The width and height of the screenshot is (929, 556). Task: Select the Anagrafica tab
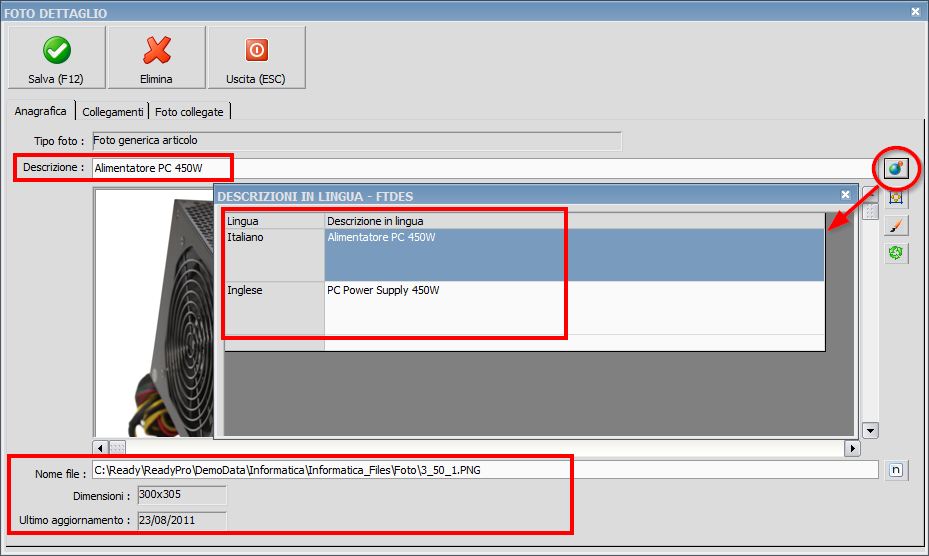[41, 111]
